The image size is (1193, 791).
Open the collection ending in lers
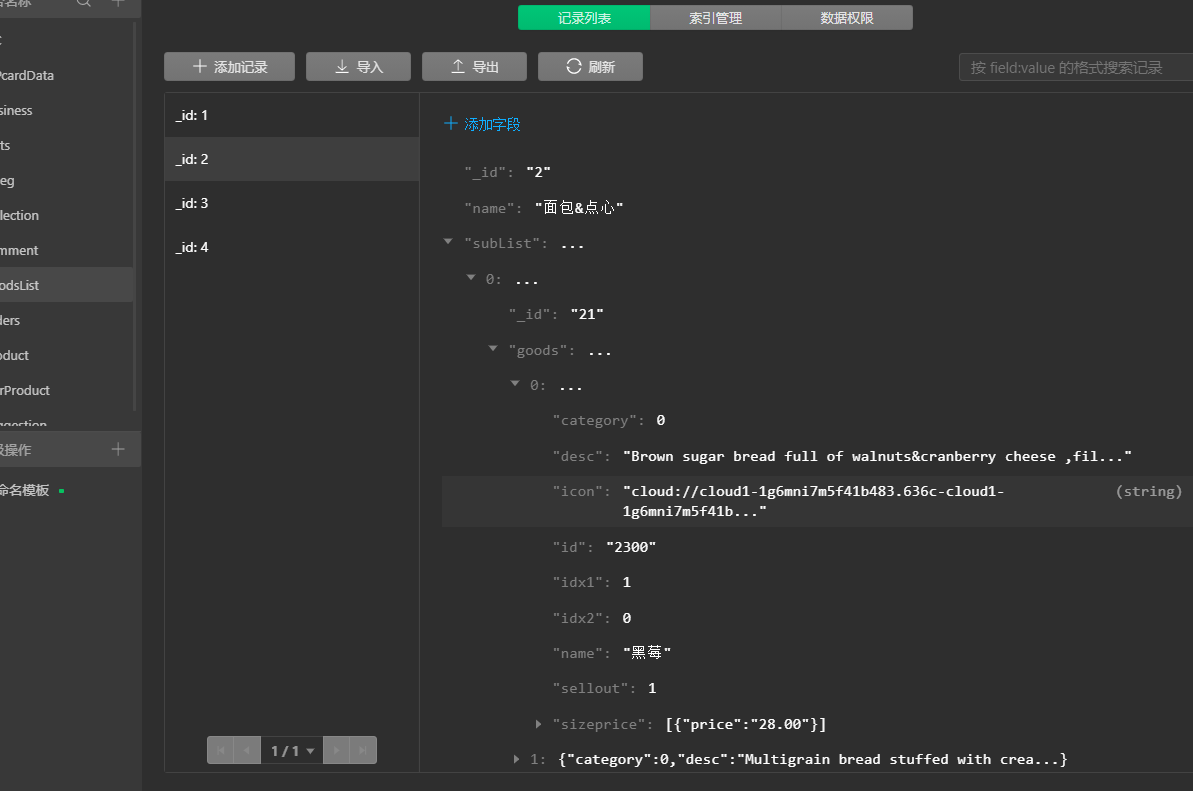tap(66, 320)
